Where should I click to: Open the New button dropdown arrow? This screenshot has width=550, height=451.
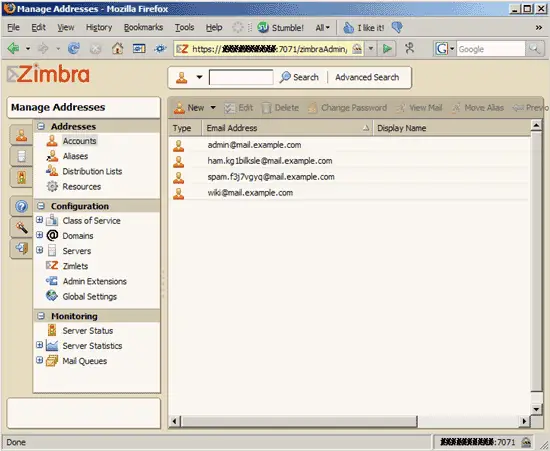[x=213, y=108]
